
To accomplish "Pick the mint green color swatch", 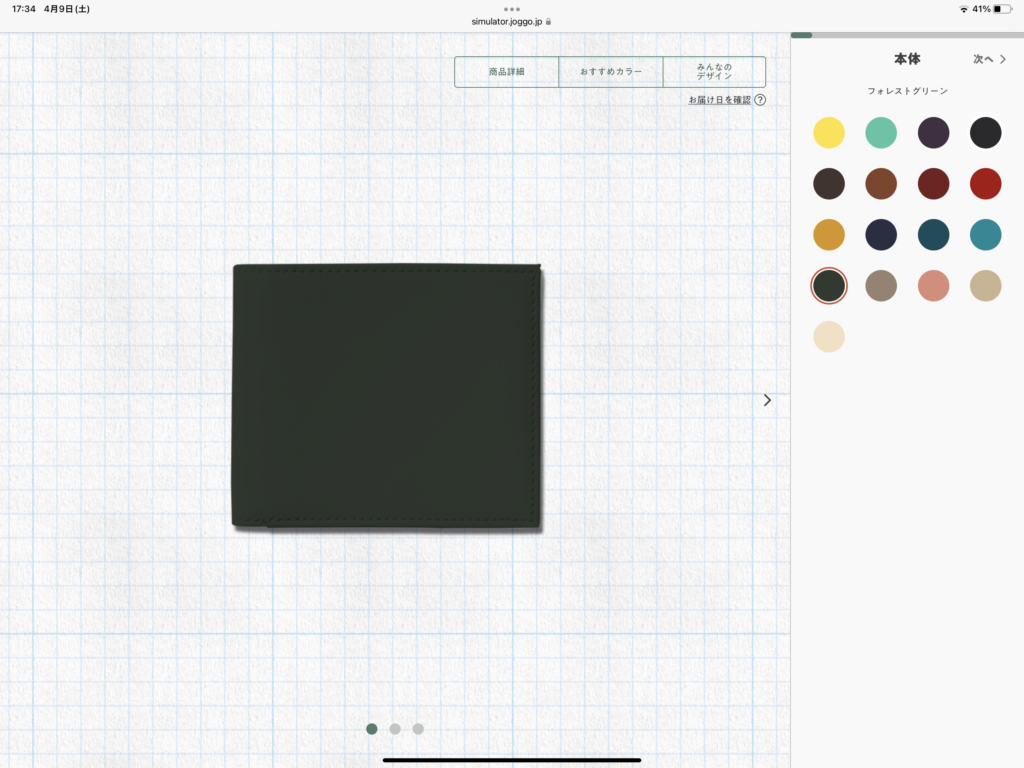I will [881, 133].
